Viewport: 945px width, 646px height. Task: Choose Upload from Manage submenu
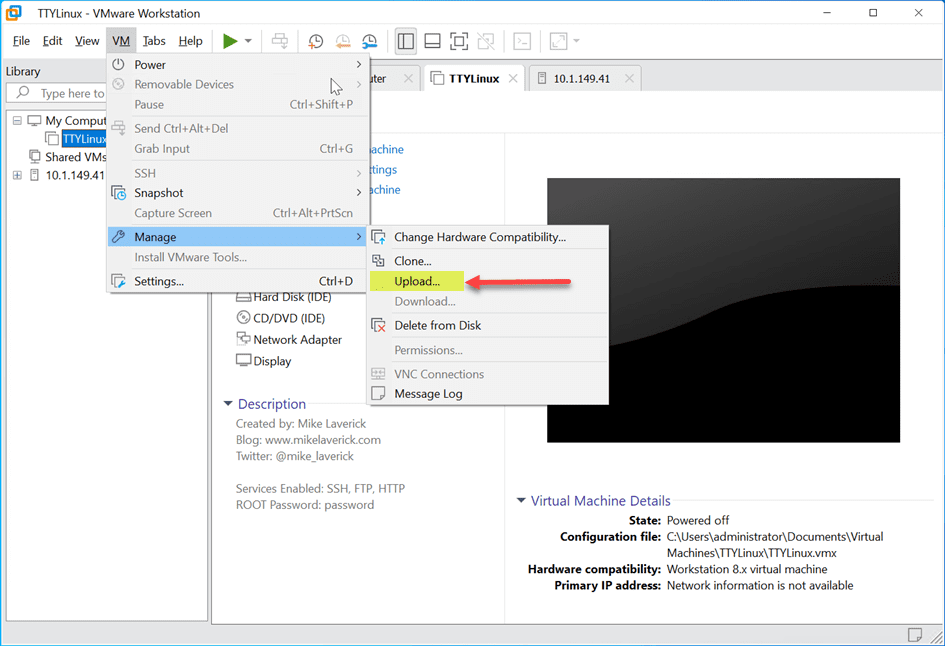(x=488, y=281)
